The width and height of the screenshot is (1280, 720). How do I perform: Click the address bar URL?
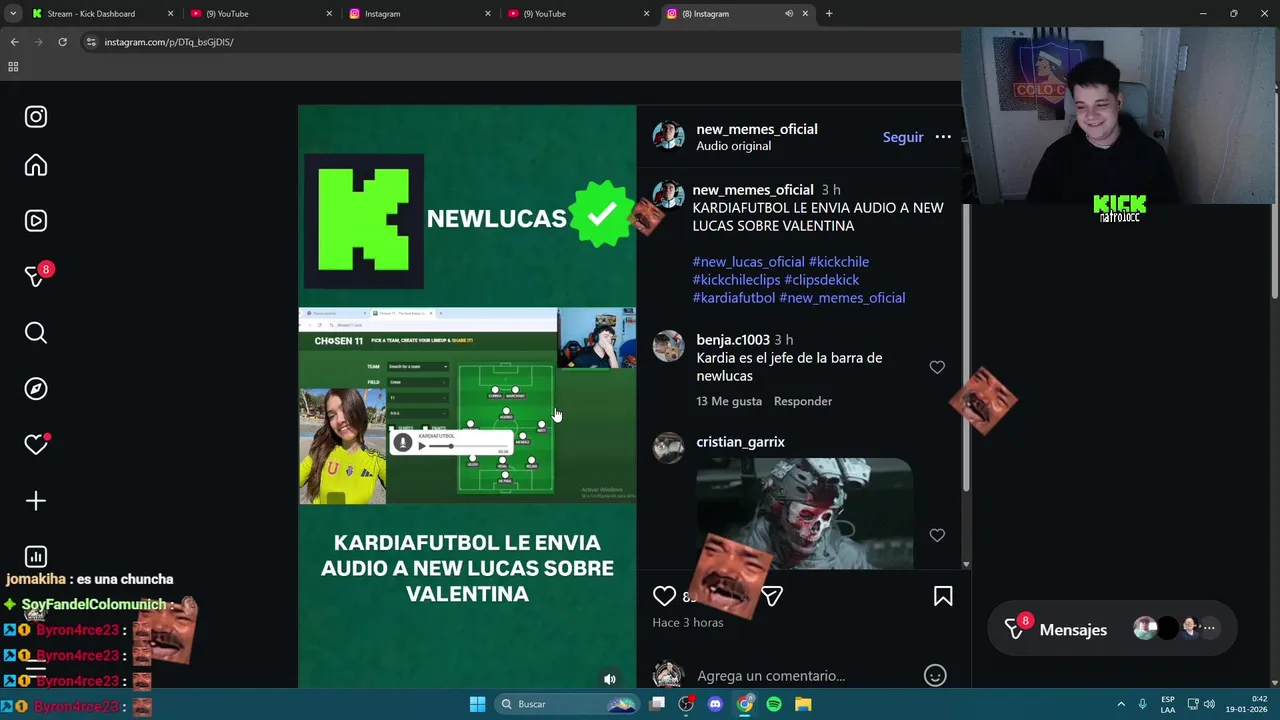click(169, 42)
